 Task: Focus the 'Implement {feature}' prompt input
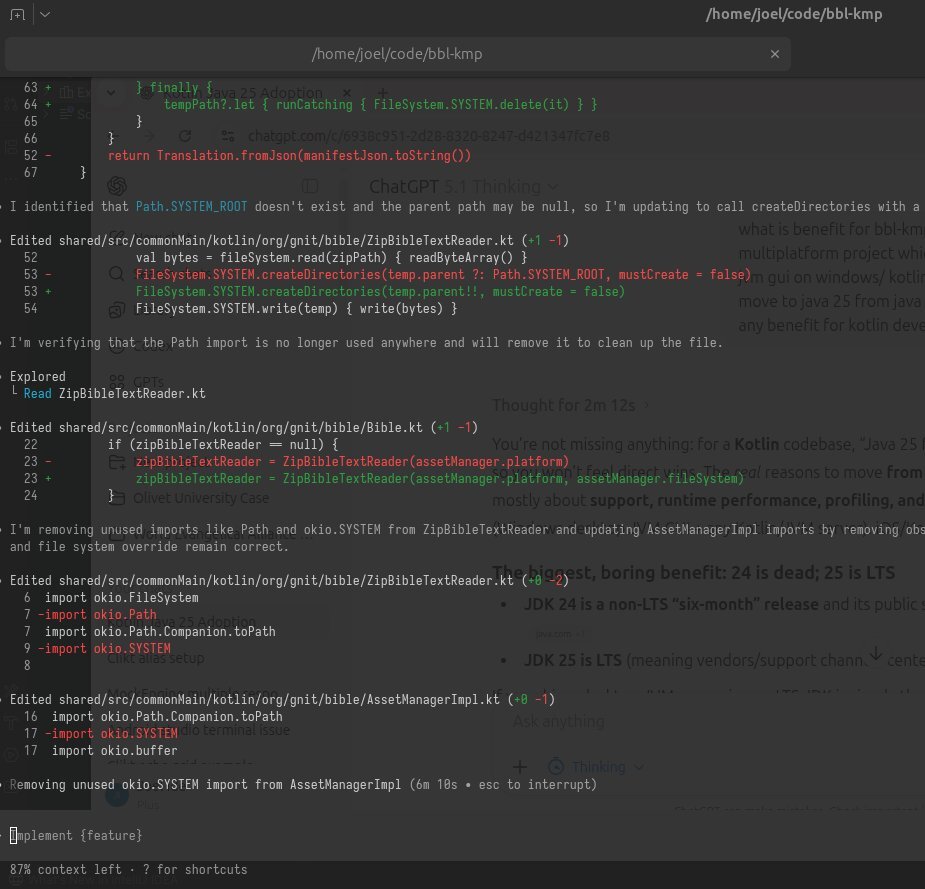pyautogui.click(x=76, y=834)
